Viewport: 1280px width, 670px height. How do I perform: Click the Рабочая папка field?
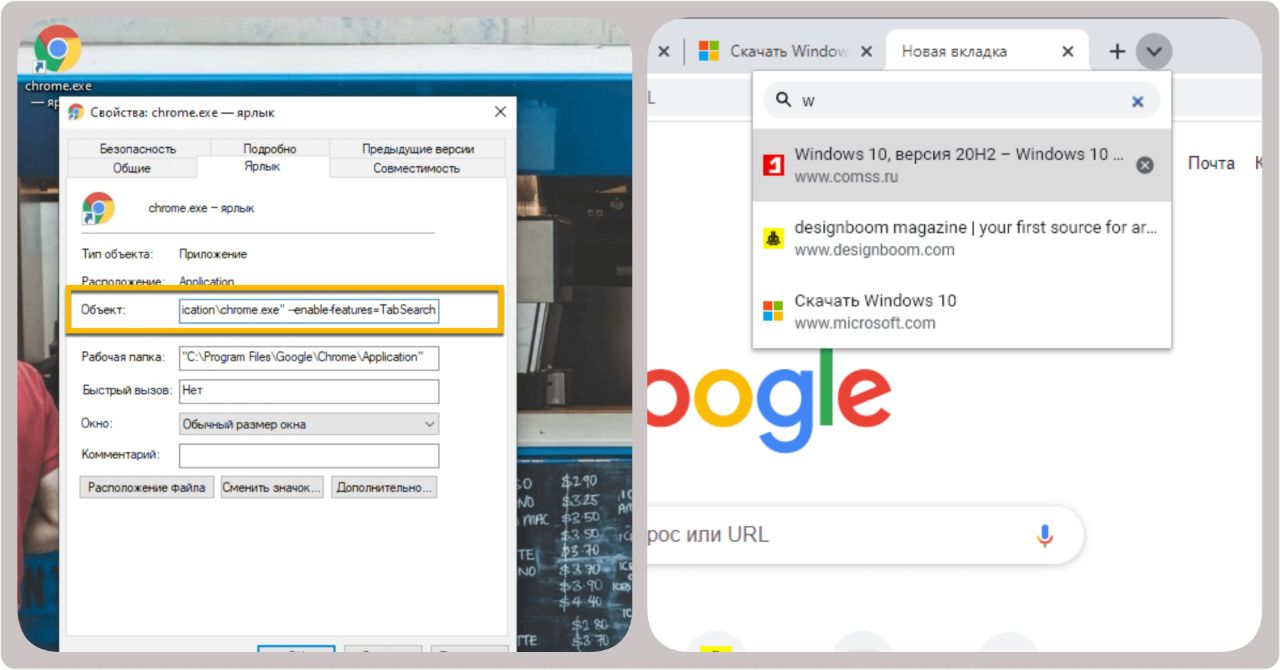pos(309,357)
